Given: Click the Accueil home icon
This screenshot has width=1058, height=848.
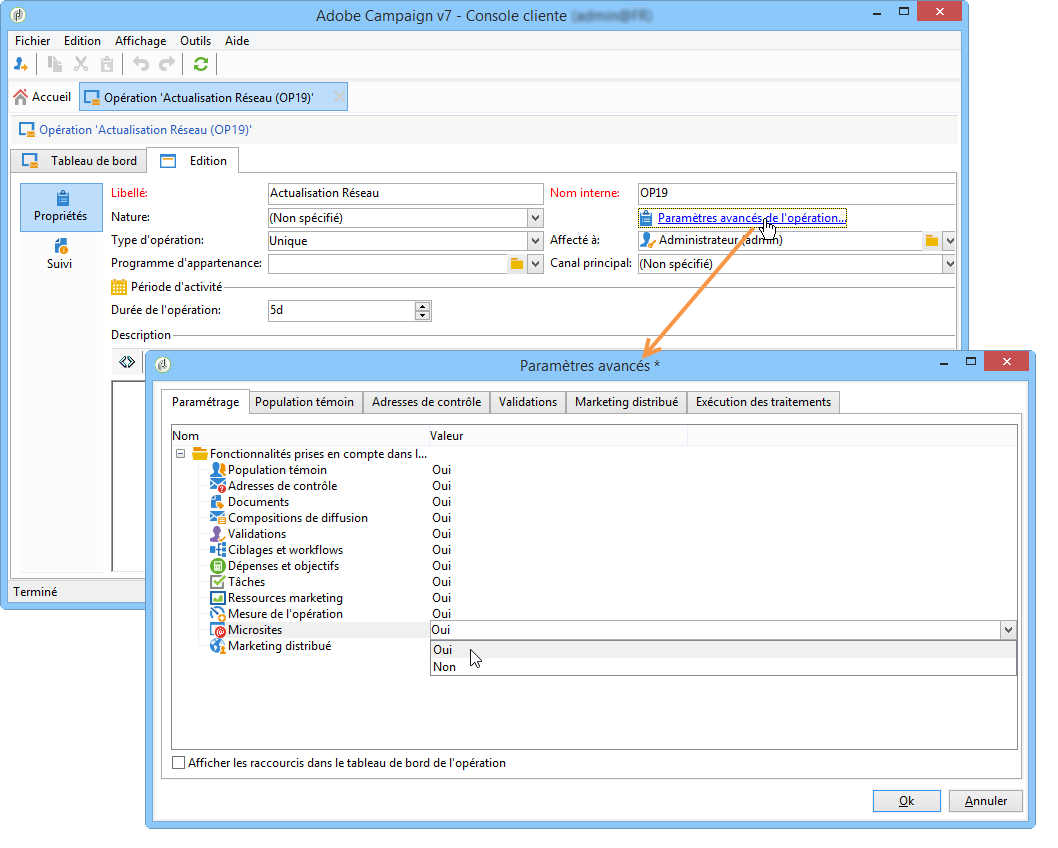Looking at the screenshot, I should point(21,97).
